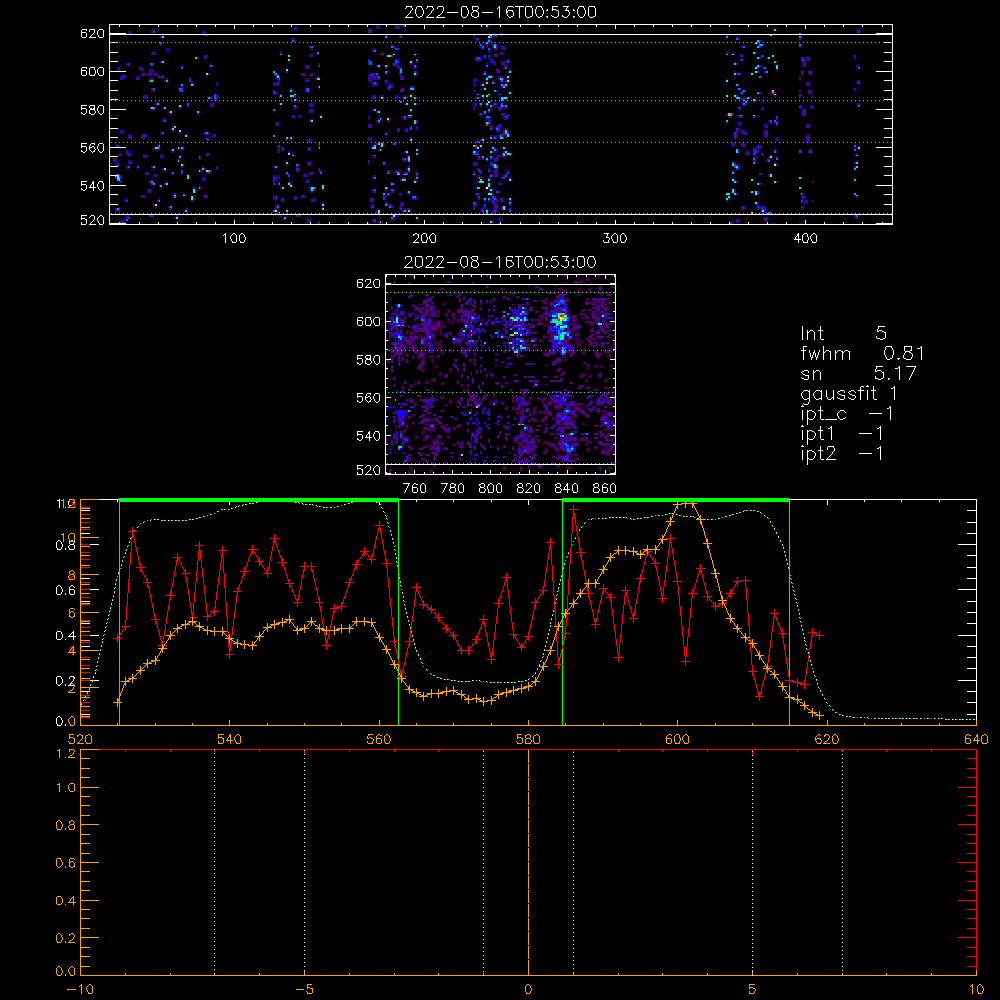This screenshot has width=1000, height=1000.
Task: Click x-axis label 540 on profile plot
Action: 230,740
